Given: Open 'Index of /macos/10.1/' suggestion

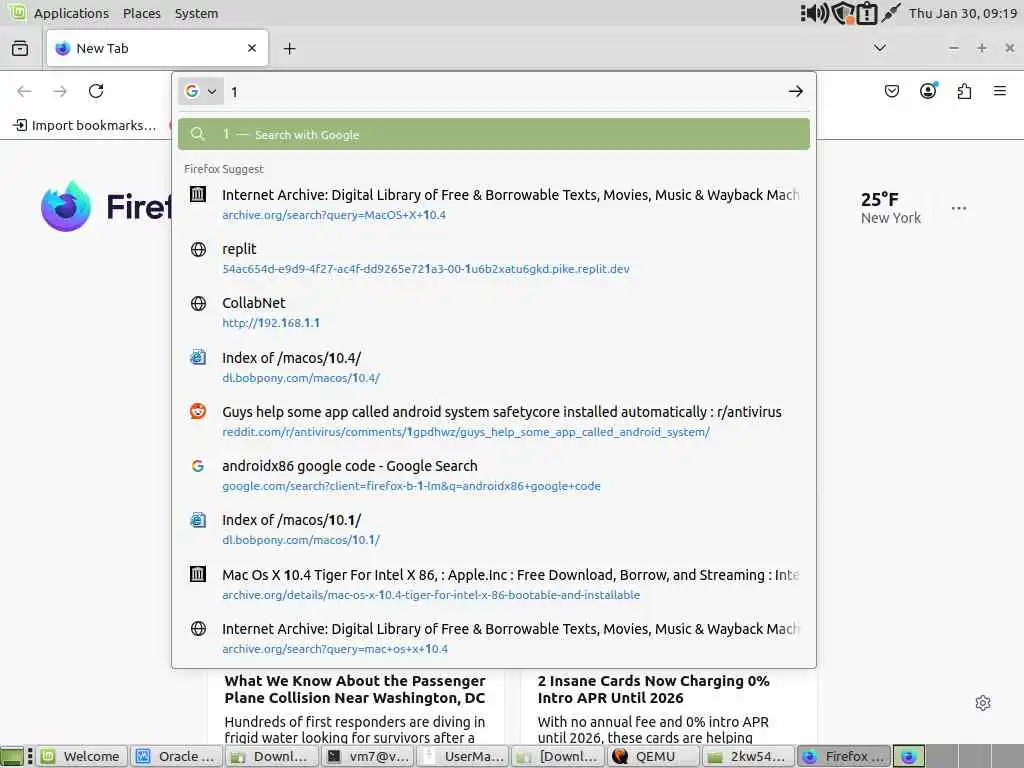Looking at the screenshot, I should [x=494, y=529].
